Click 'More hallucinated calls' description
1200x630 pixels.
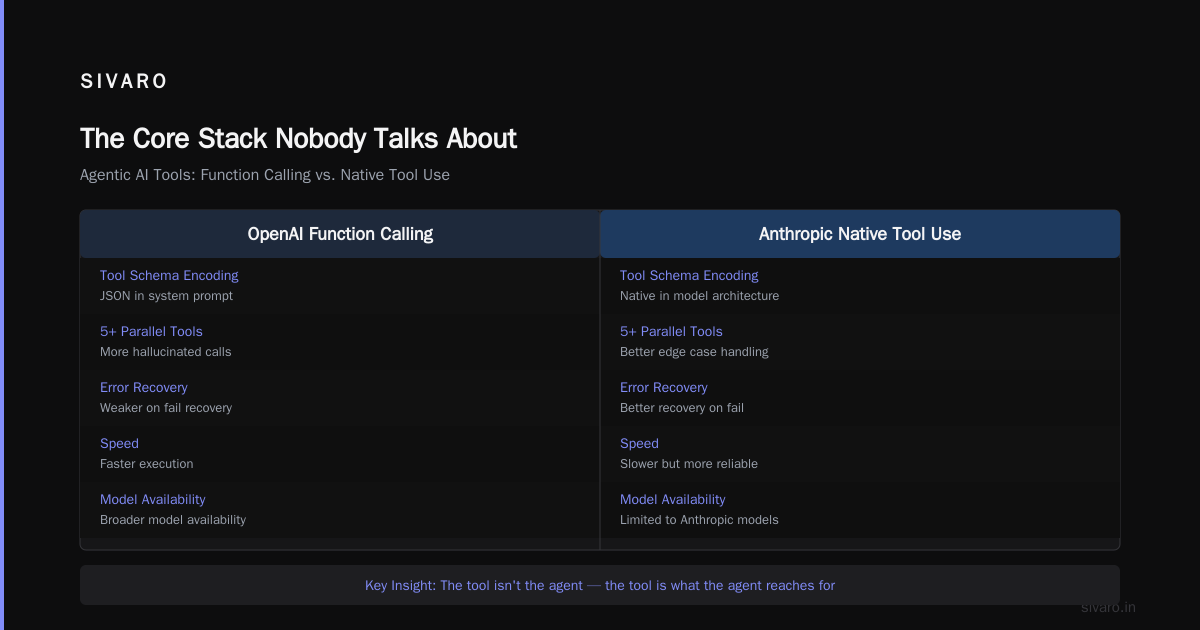pos(165,352)
